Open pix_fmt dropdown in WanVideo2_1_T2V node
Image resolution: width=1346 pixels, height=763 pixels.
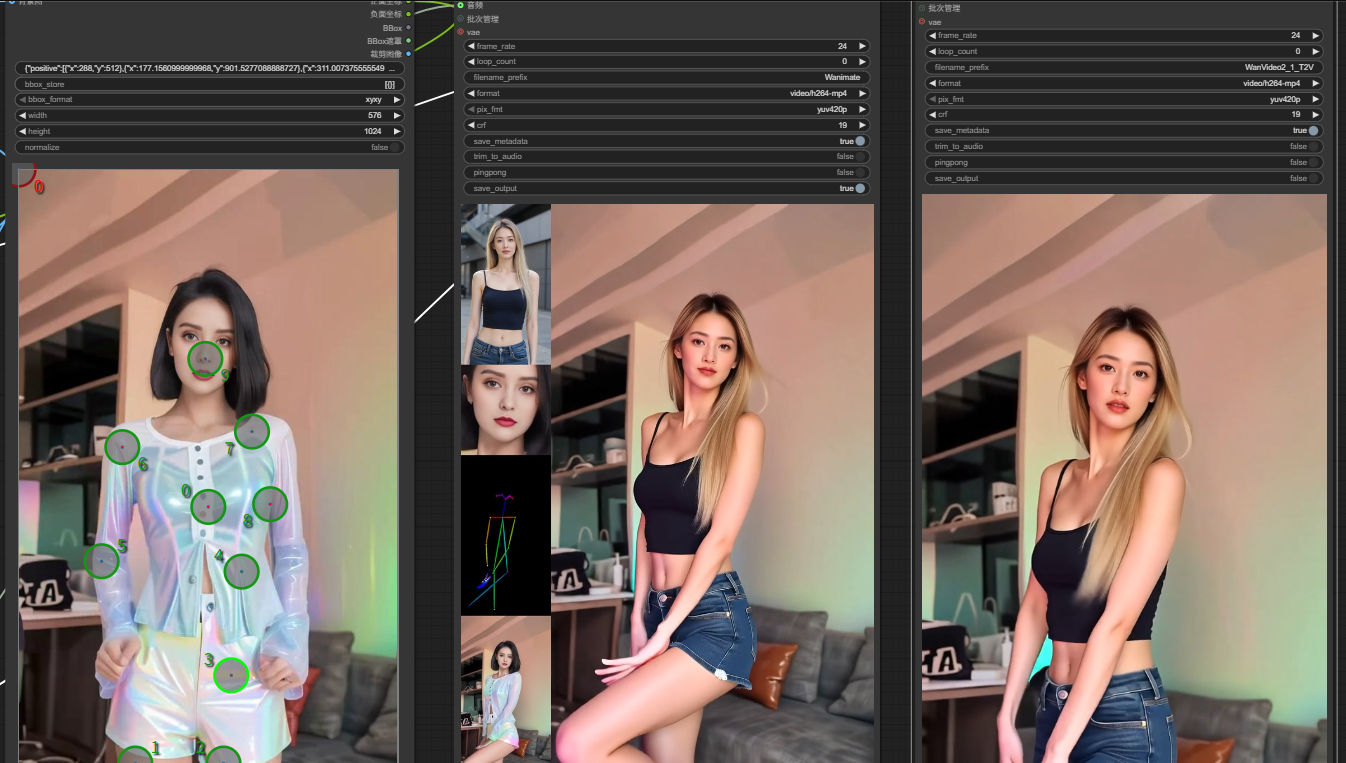1125,99
